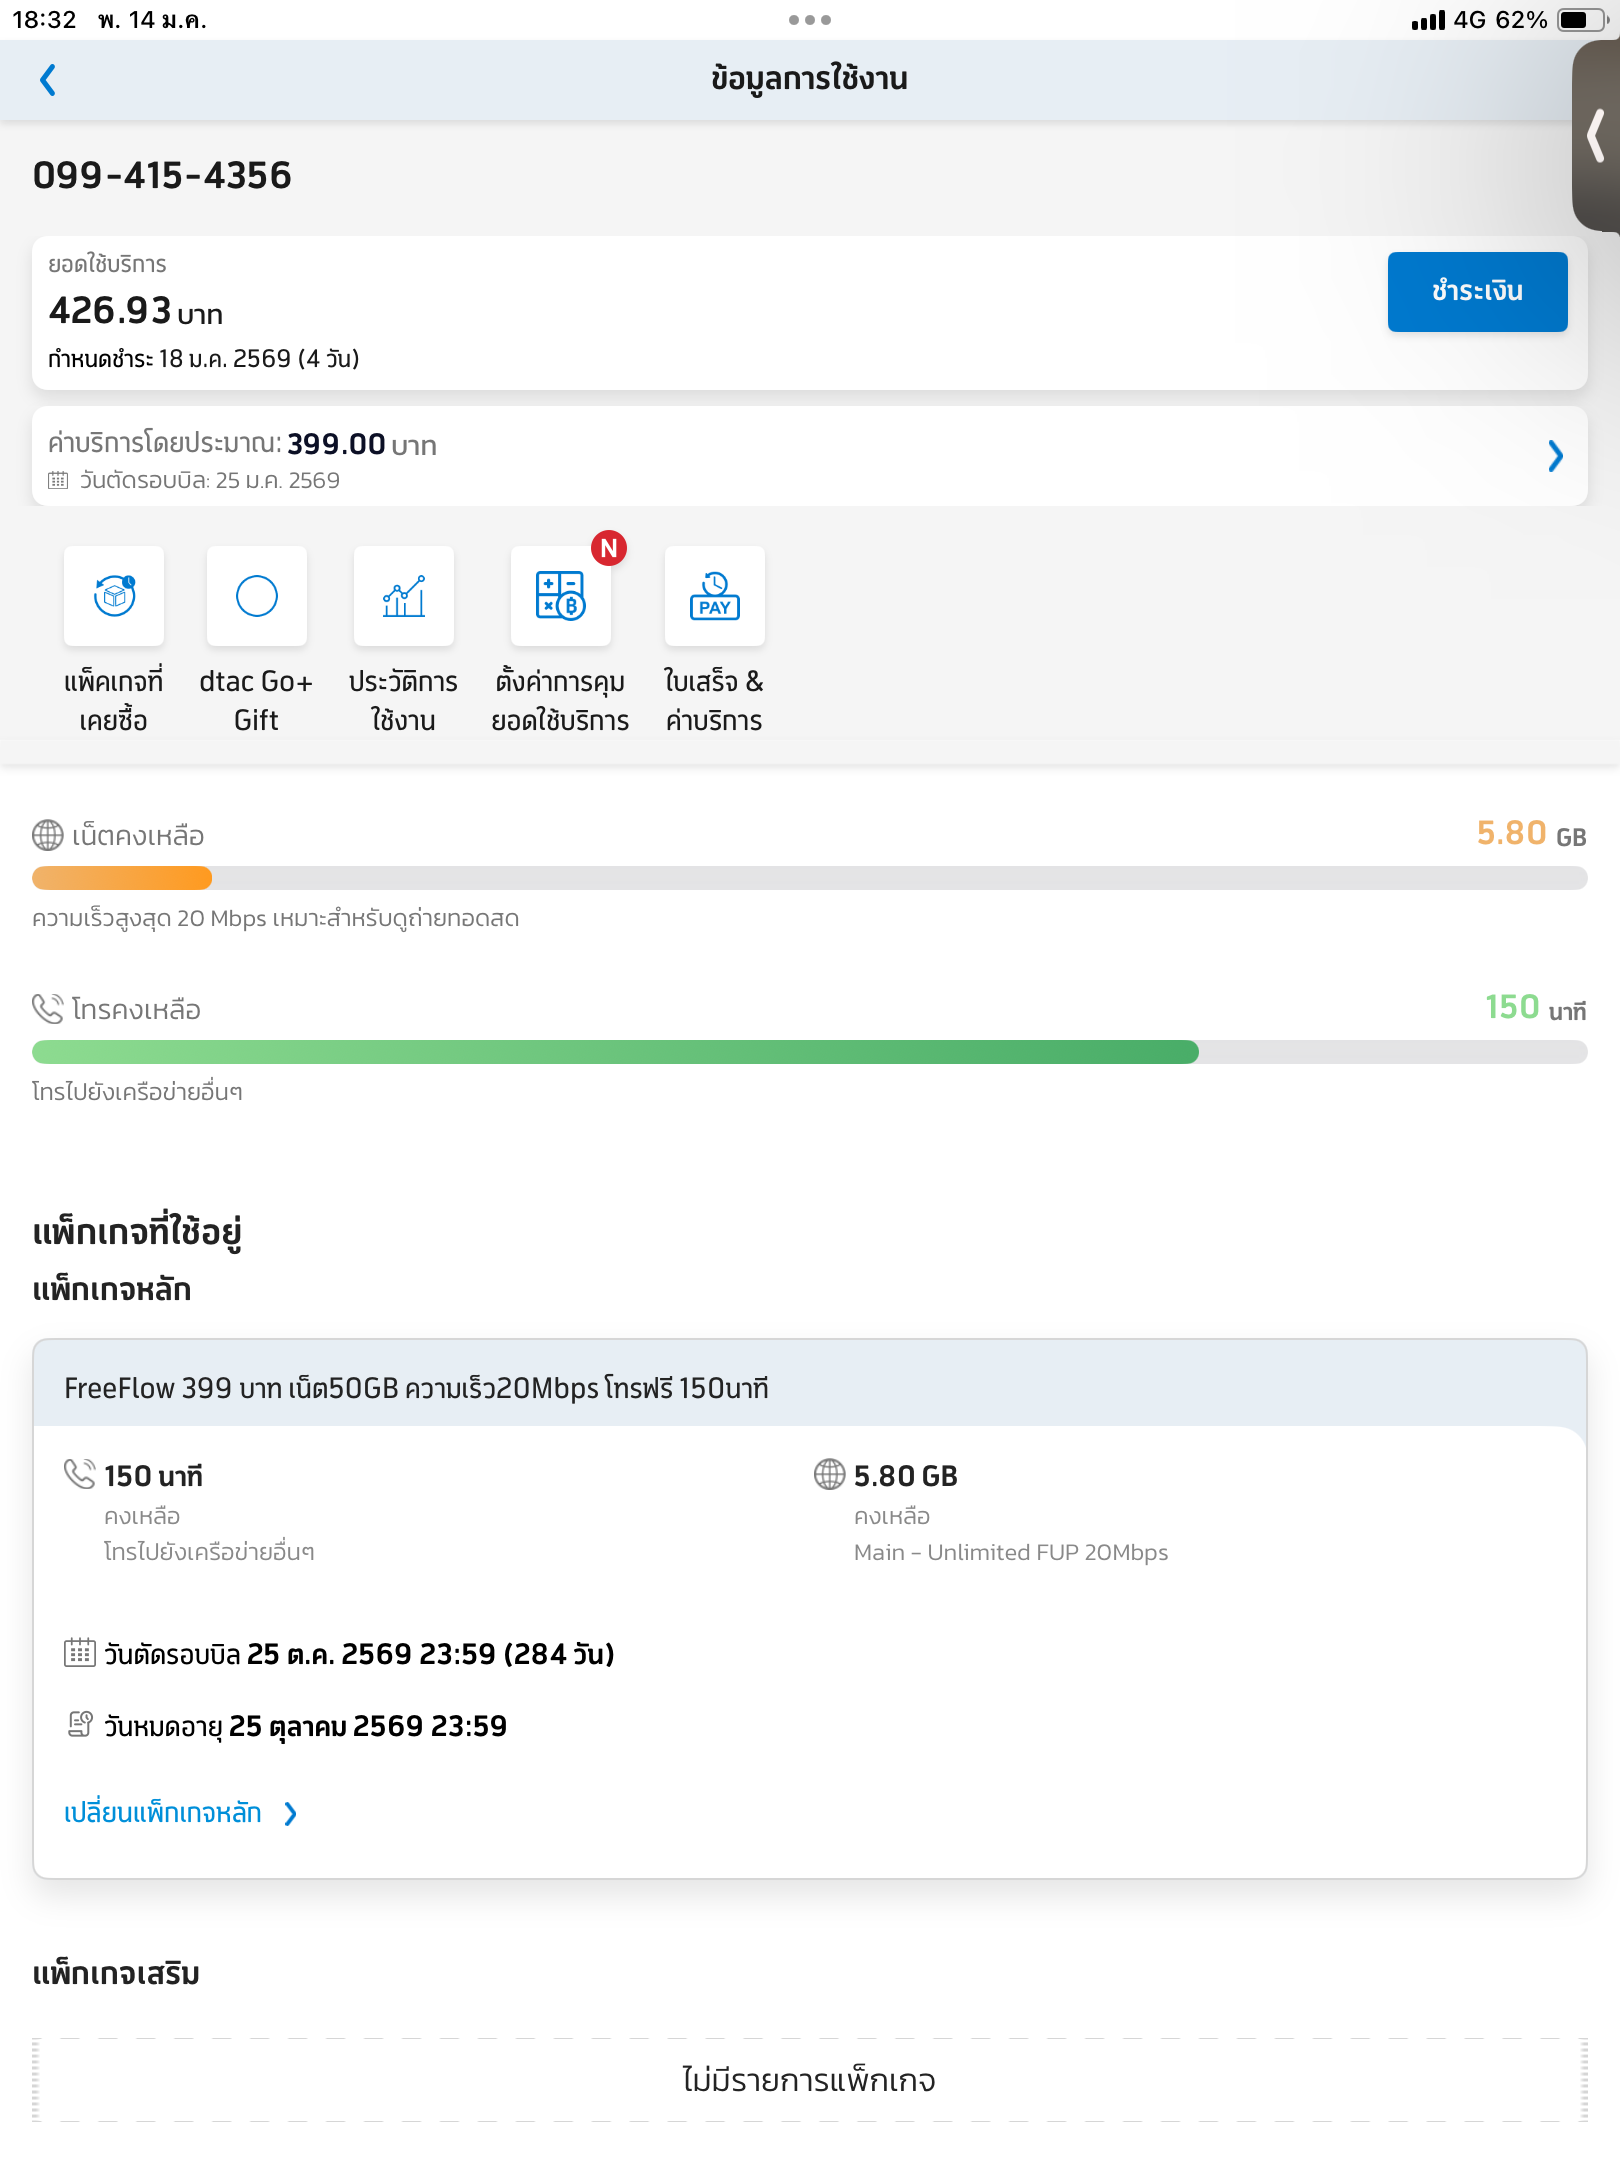Tap the เปลี่ยนแพ็กเกจหลัก change package link
Image resolution: width=1620 pixels, height=2160 pixels.
(x=163, y=1813)
